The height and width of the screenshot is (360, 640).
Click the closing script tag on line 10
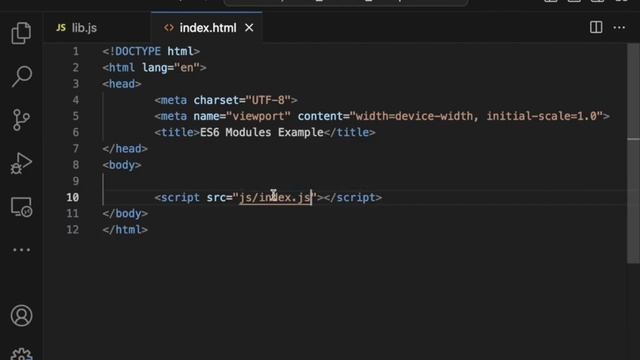[x=353, y=198]
